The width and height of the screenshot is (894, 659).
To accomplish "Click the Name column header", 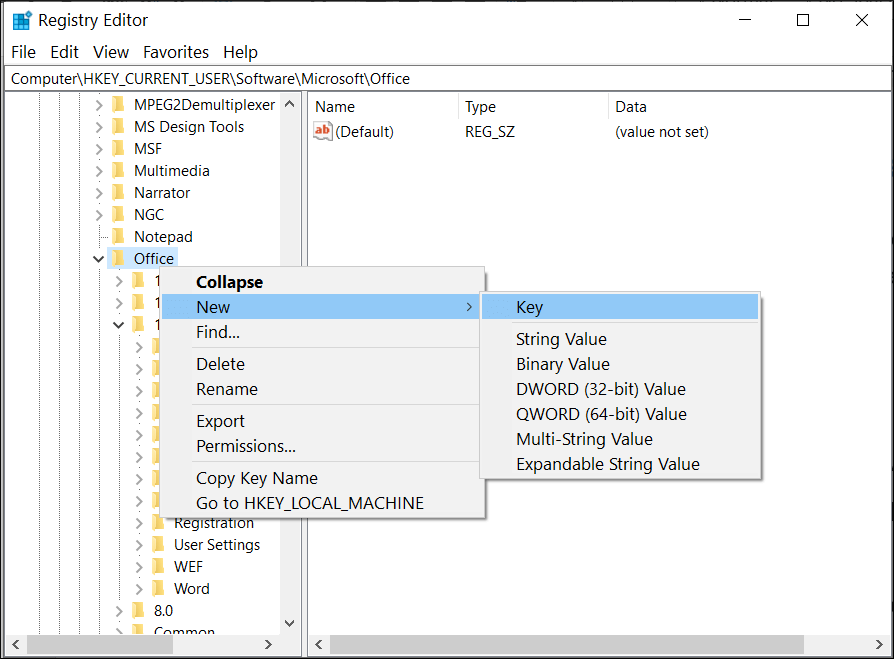I will (x=385, y=107).
